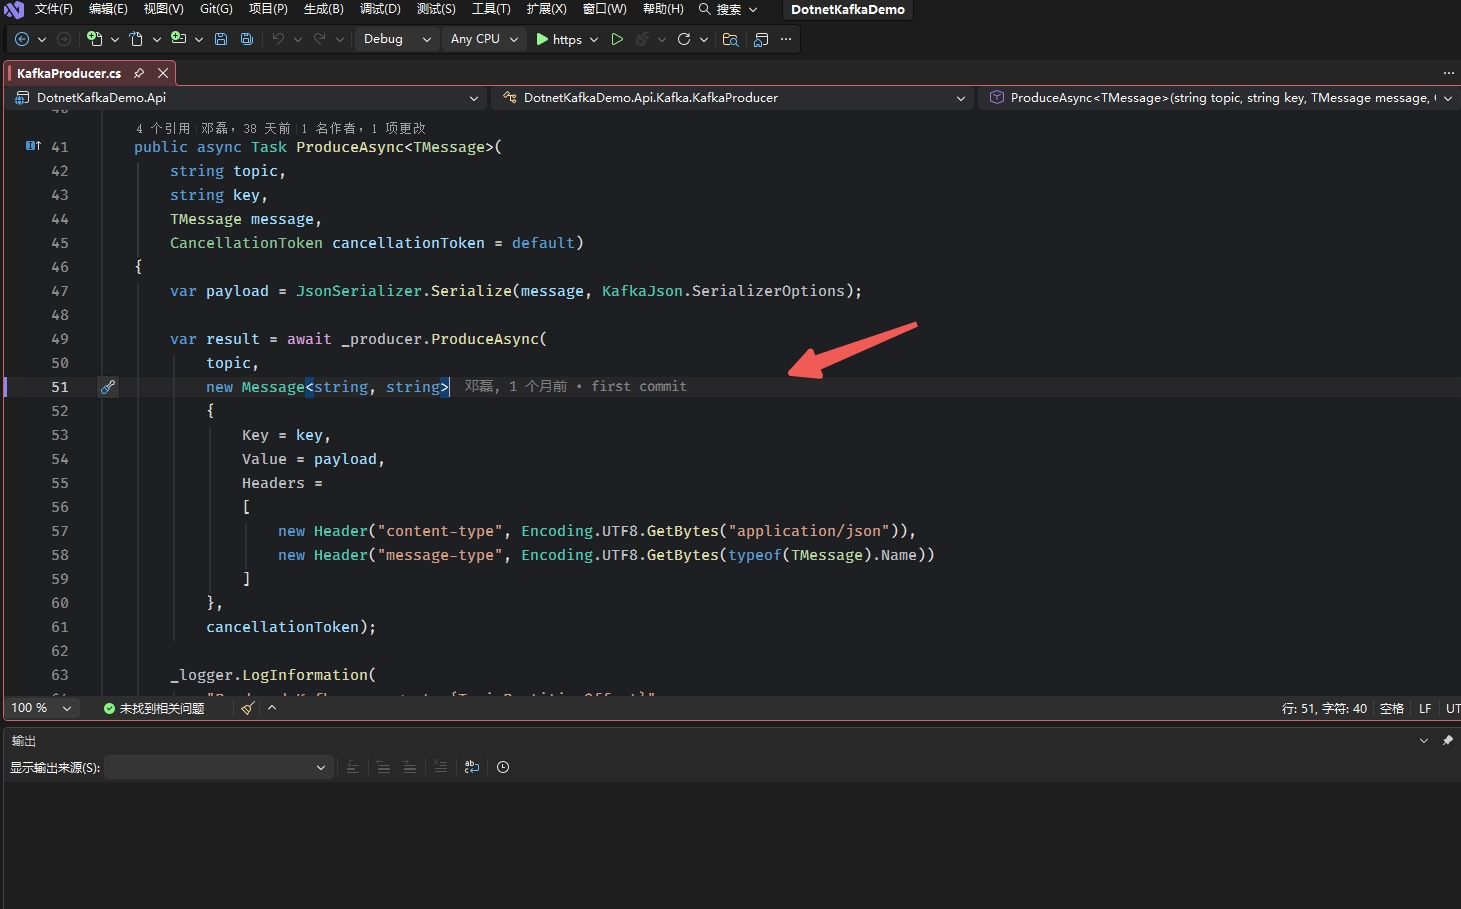The height and width of the screenshot is (909, 1461).
Task: Open the Git(G) menu
Action: (x=216, y=9)
